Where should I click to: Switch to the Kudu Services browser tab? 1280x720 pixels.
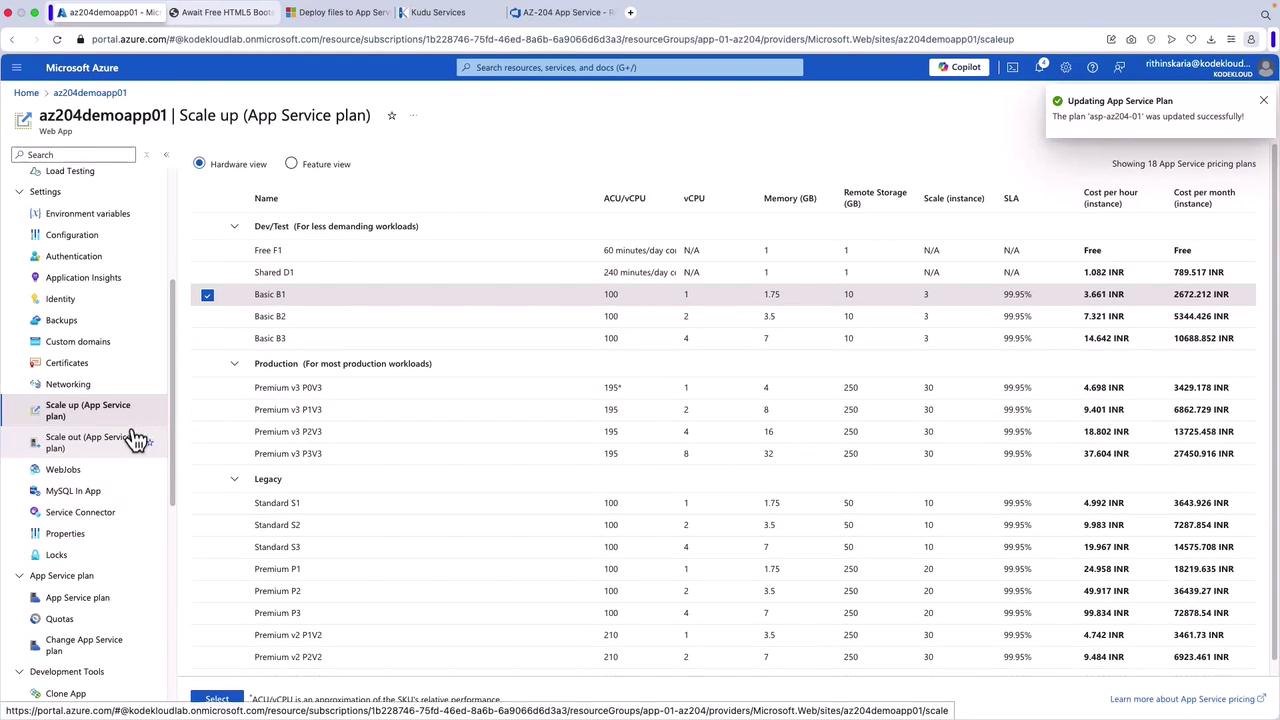(438, 12)
